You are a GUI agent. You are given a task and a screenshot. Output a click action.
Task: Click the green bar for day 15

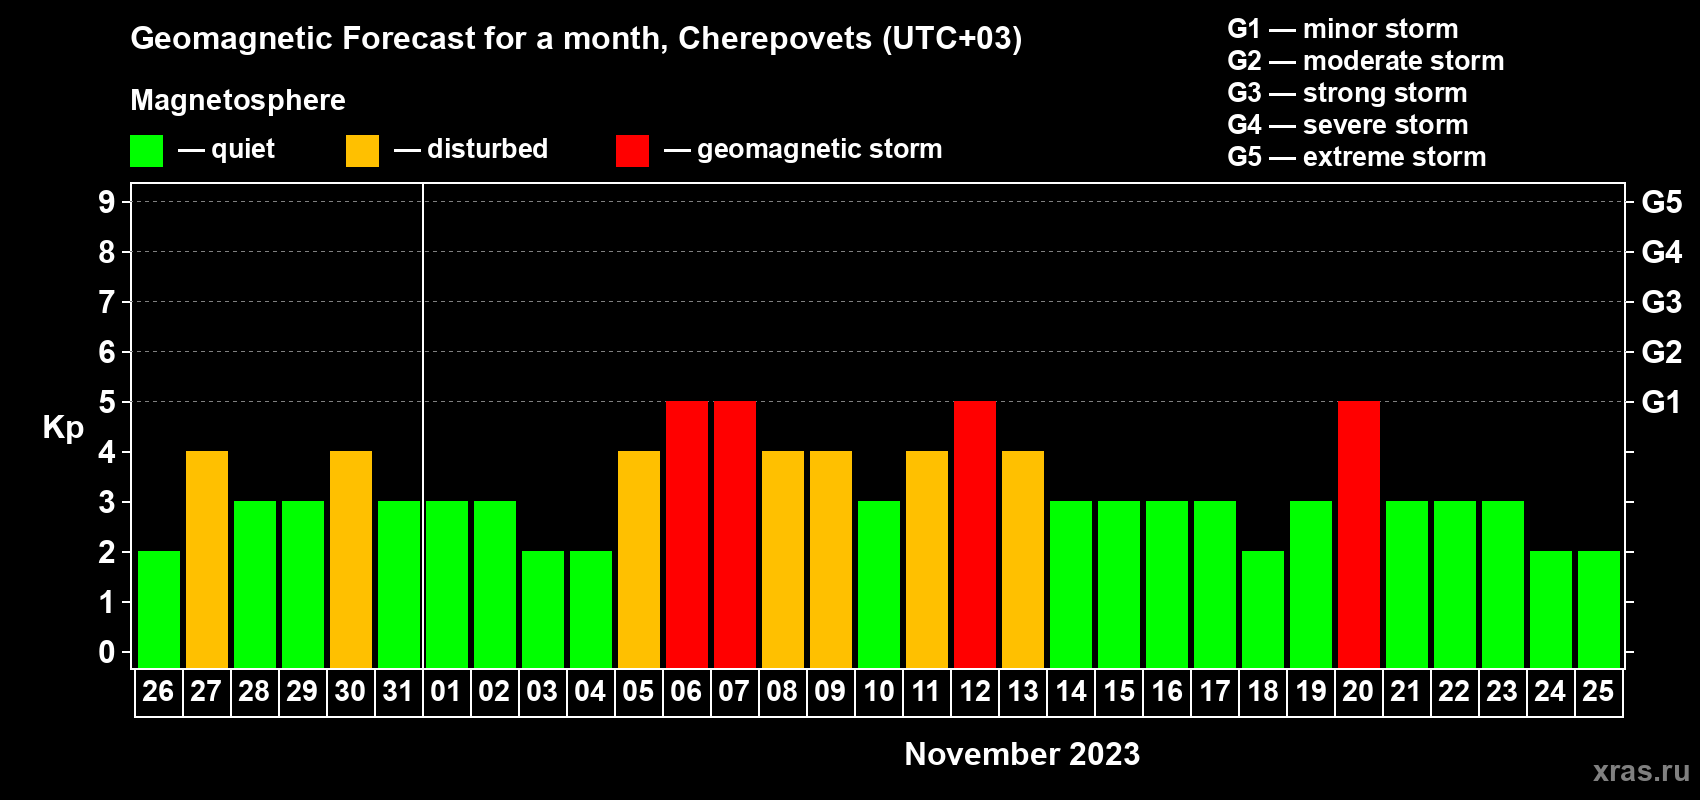click(1119, 584)
